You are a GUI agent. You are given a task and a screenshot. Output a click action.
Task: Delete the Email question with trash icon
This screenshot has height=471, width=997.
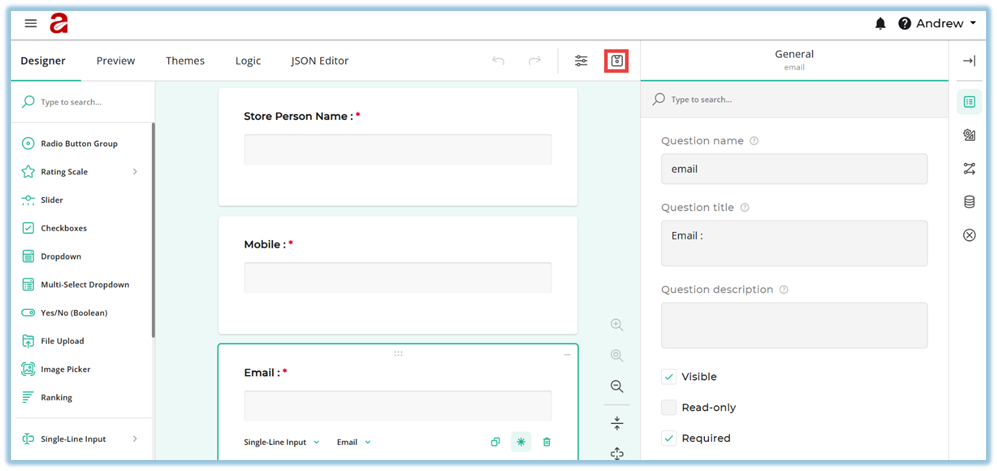[547, 442]
